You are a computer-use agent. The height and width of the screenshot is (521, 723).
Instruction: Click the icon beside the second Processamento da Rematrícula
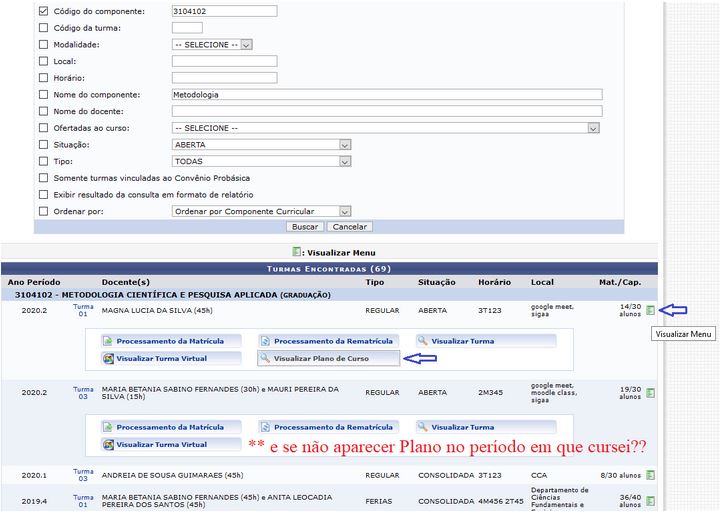[x=265, y=427]
